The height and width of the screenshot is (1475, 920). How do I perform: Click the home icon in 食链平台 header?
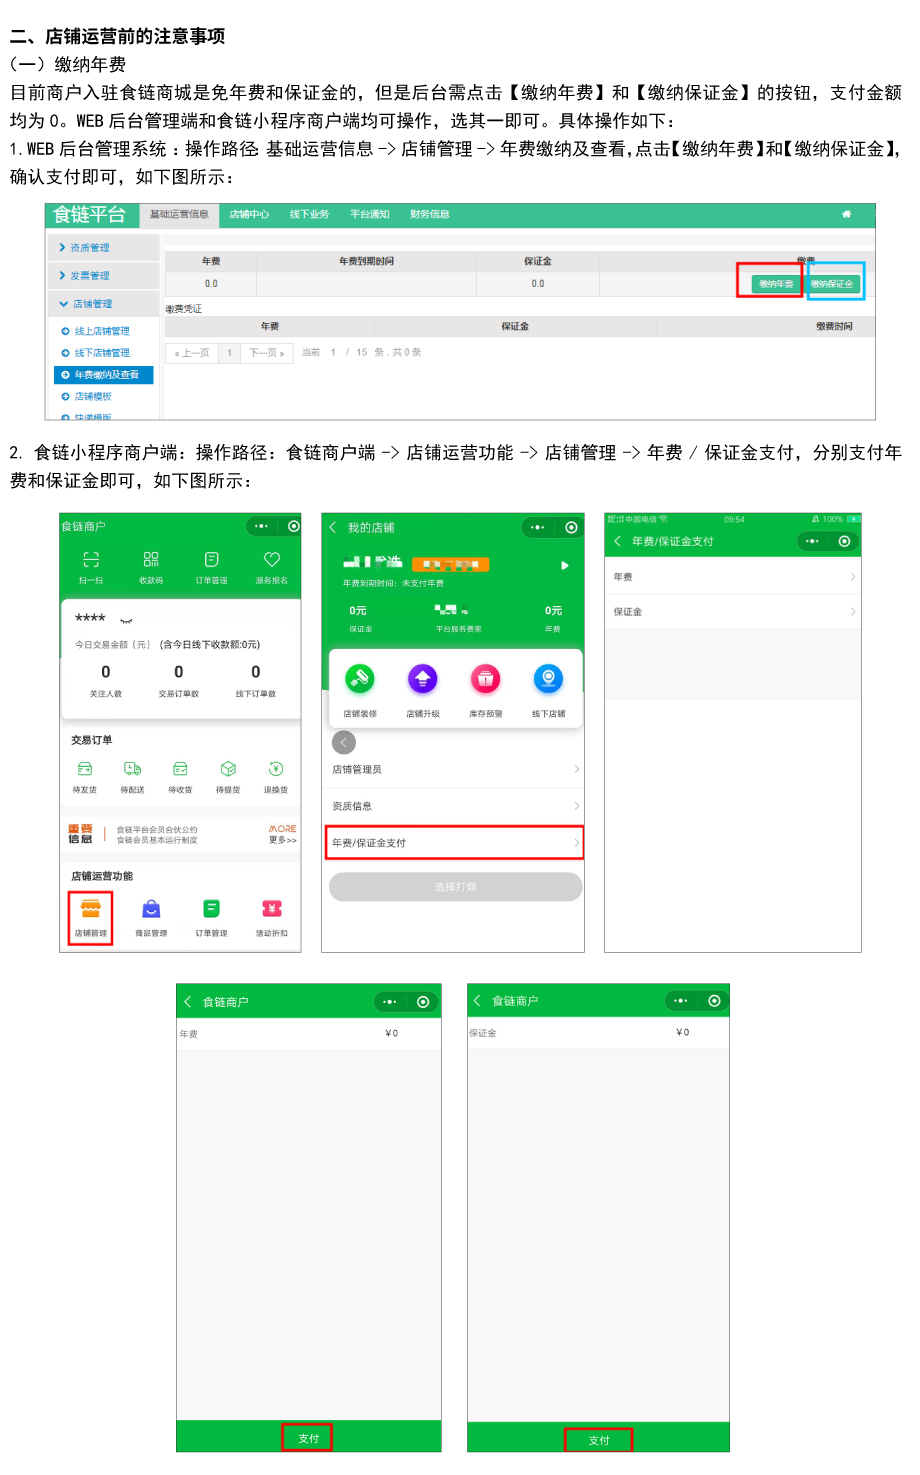[x=846, y=214]
